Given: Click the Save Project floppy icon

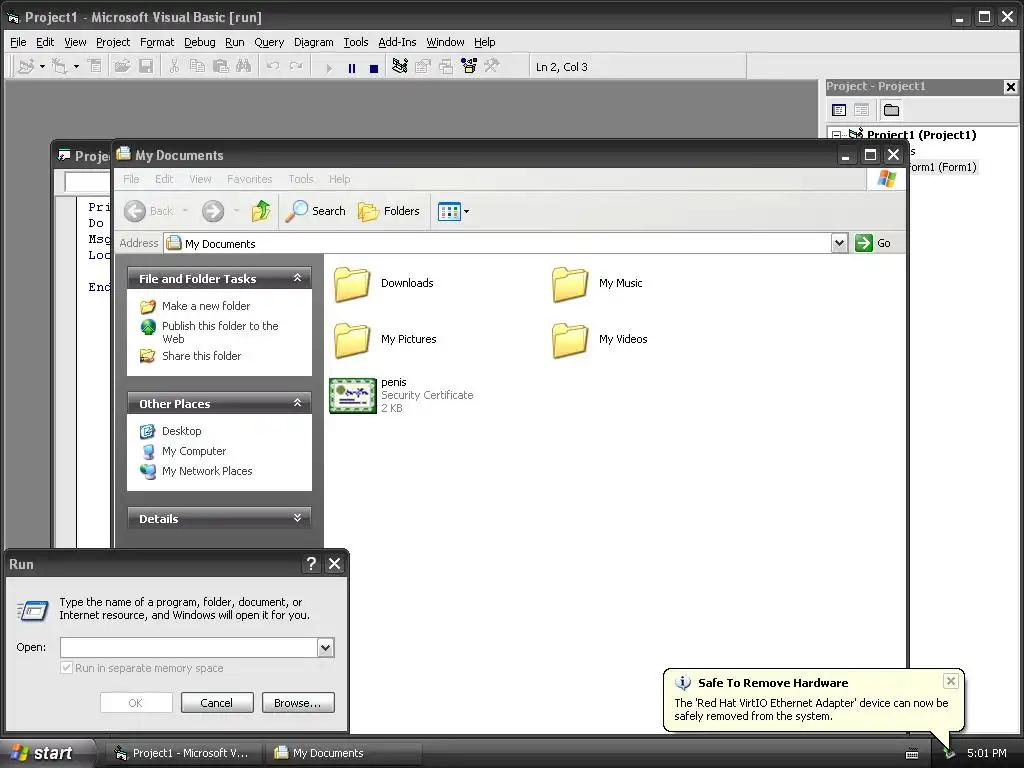Looking at the screenshot, I should pos(146,66).
